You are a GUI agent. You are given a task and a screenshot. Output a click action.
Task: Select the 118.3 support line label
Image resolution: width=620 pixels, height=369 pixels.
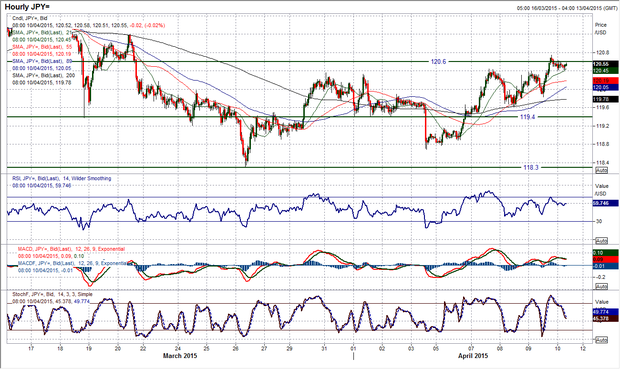(x=531, y=167)
